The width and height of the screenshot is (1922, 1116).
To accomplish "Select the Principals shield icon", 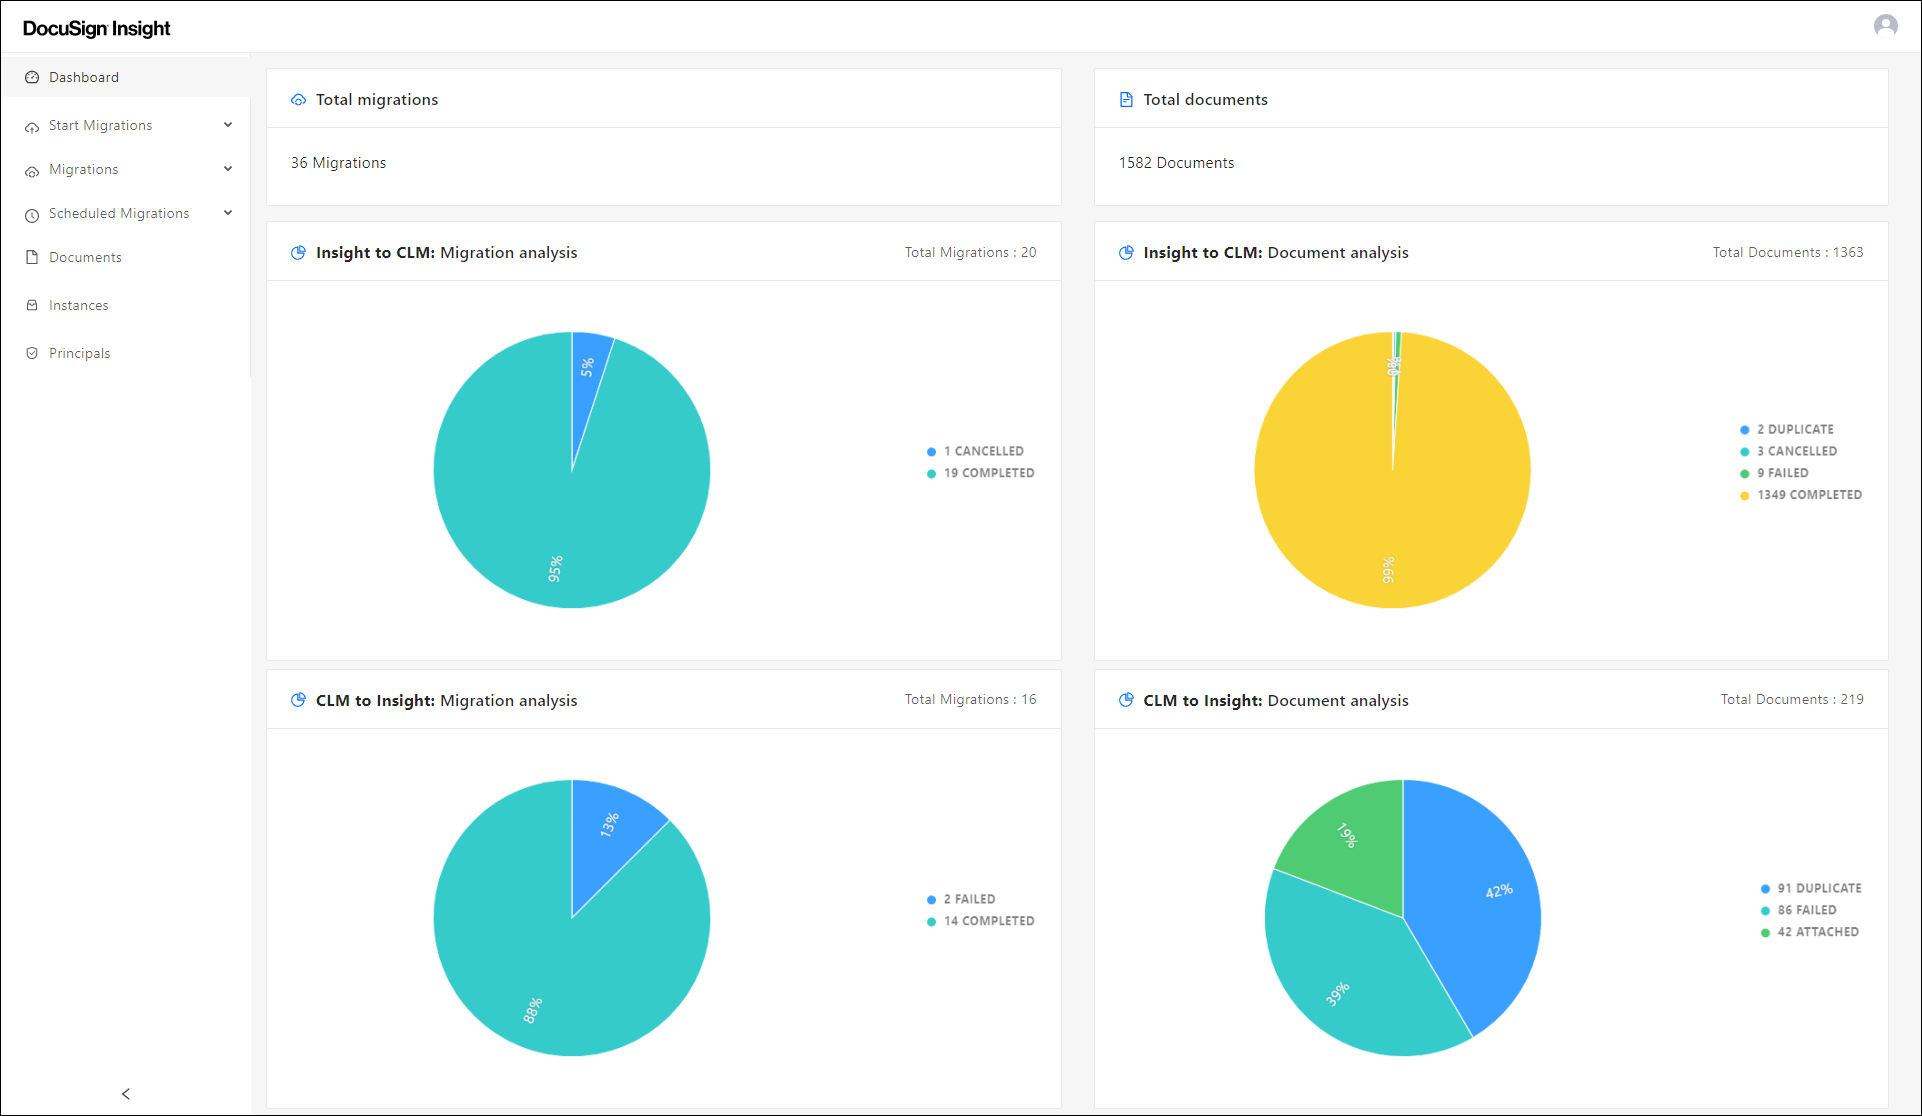I will click(33, 352).
